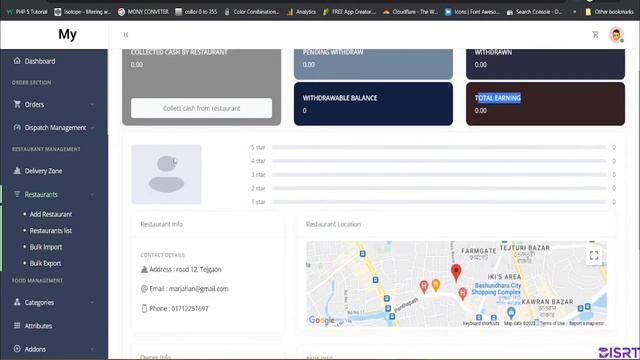Click the My logo in header
The height and width of the screenshot is (360, 640).
click(67, 34)
